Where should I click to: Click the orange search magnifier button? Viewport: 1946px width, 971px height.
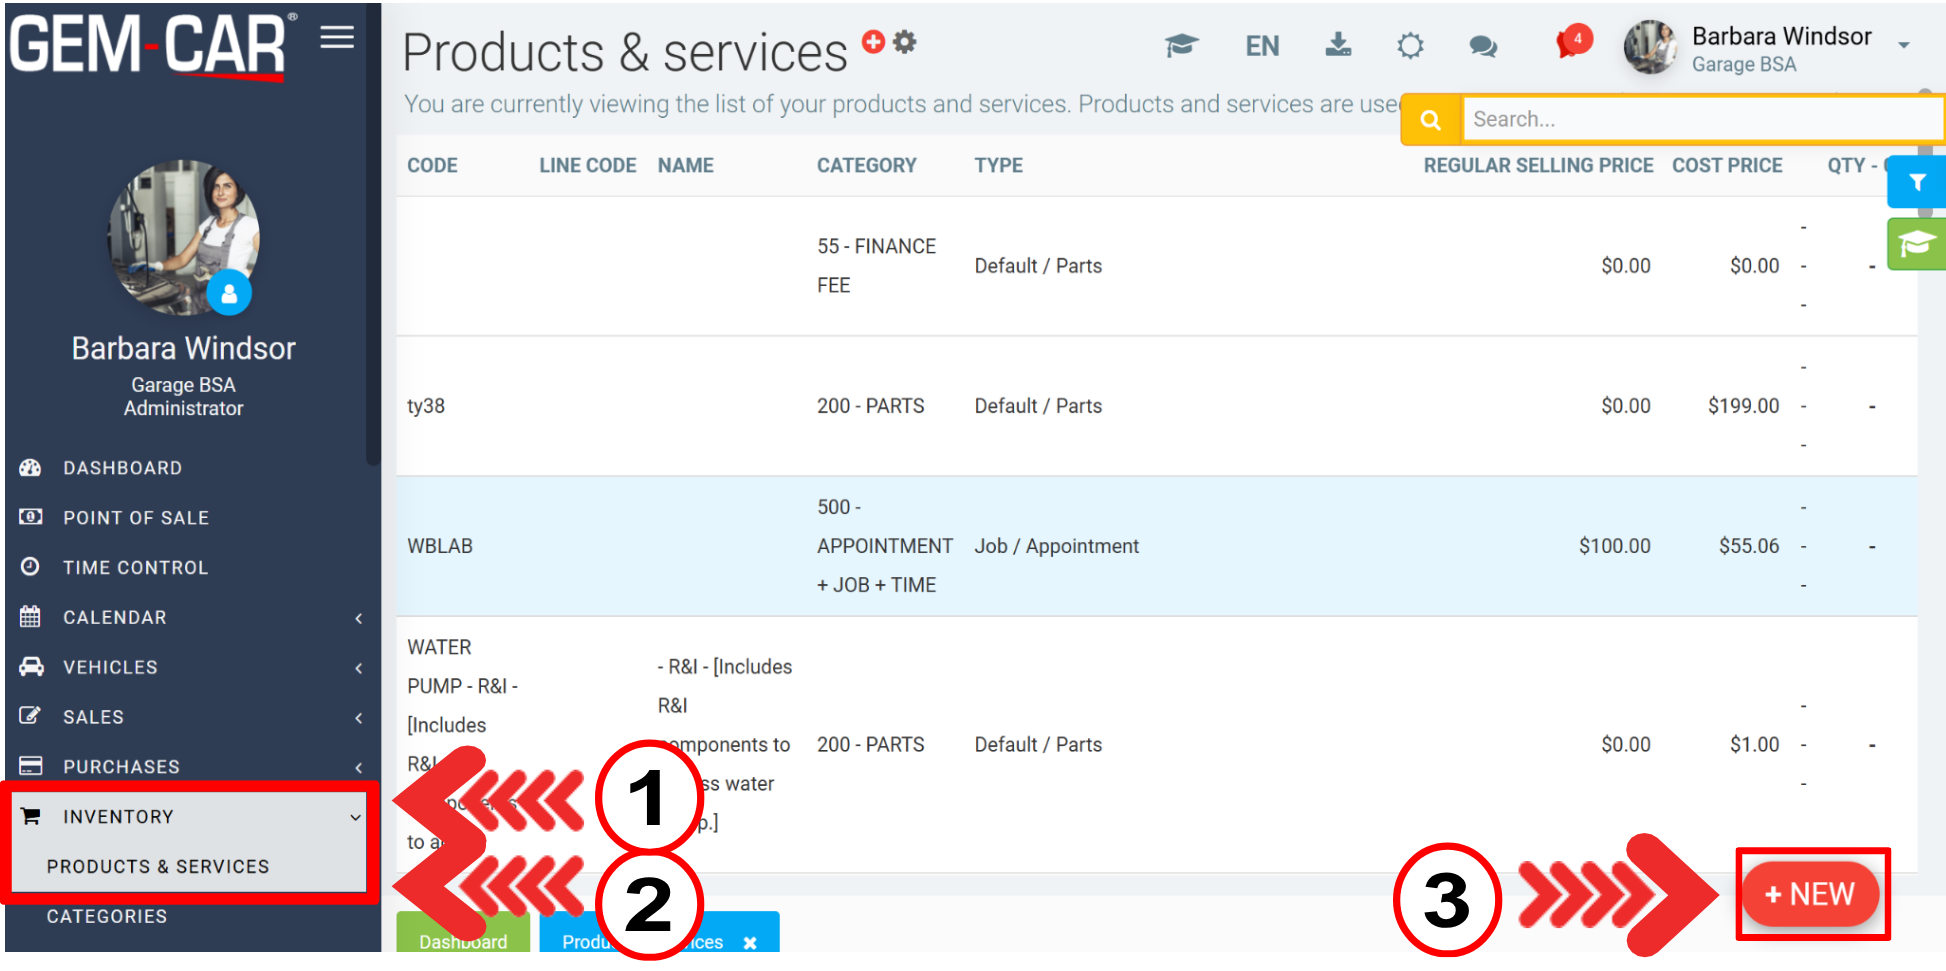pyautogui.click(x=1431, y=120)
